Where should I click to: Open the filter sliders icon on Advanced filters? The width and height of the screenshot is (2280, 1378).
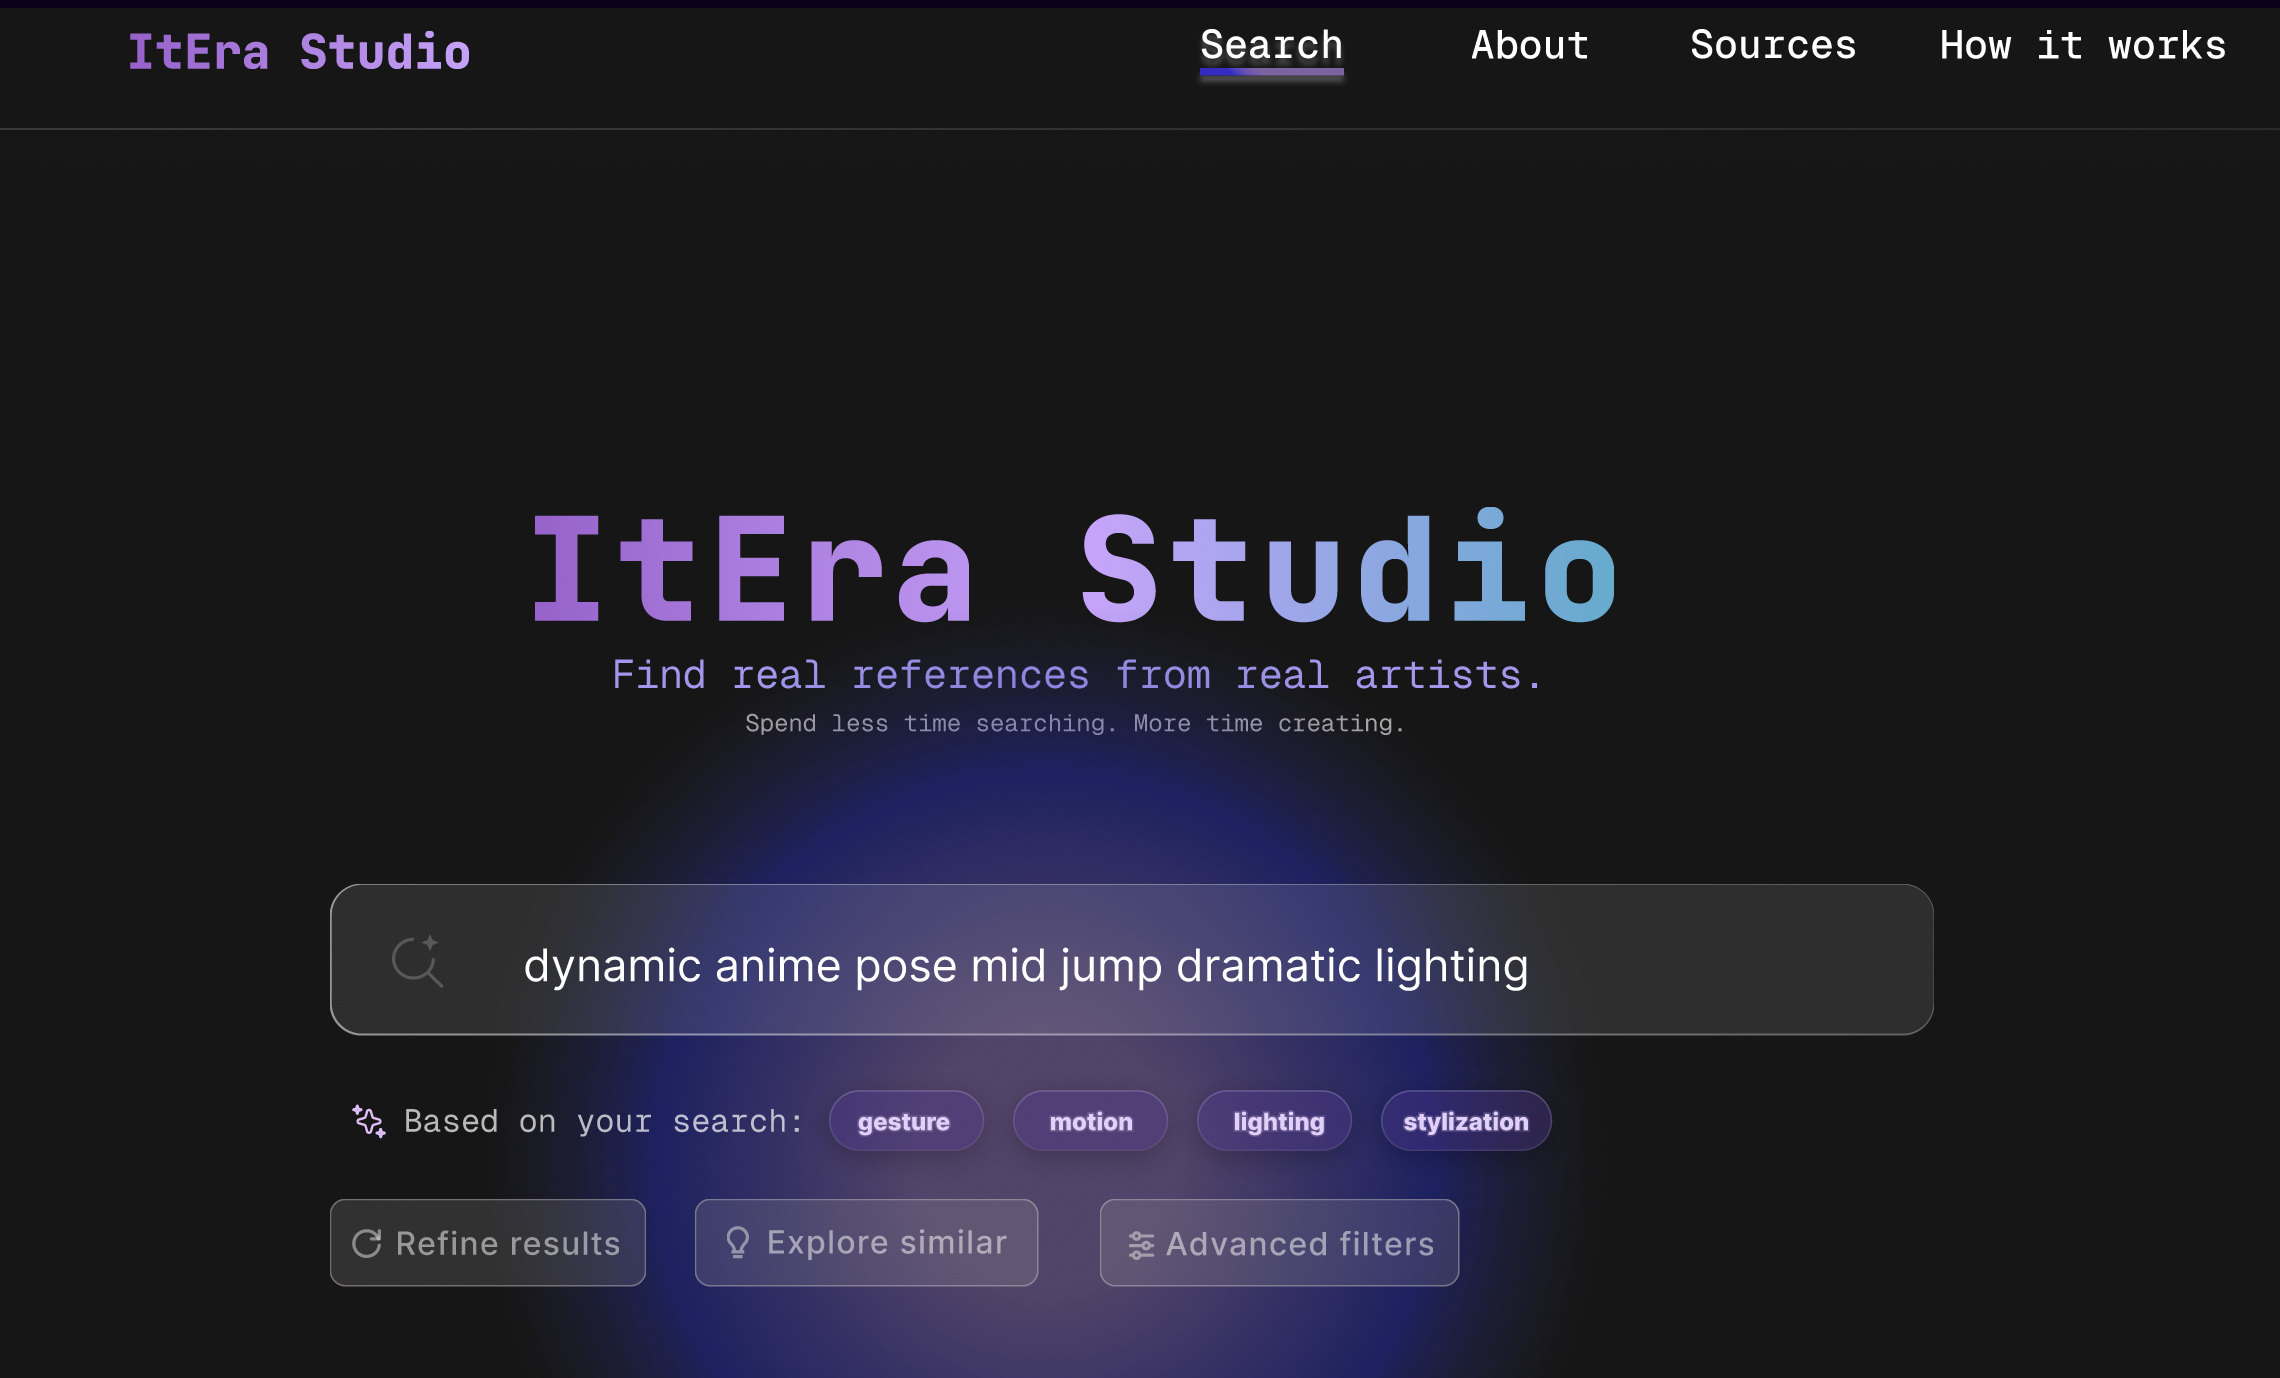[1141, 1243]
